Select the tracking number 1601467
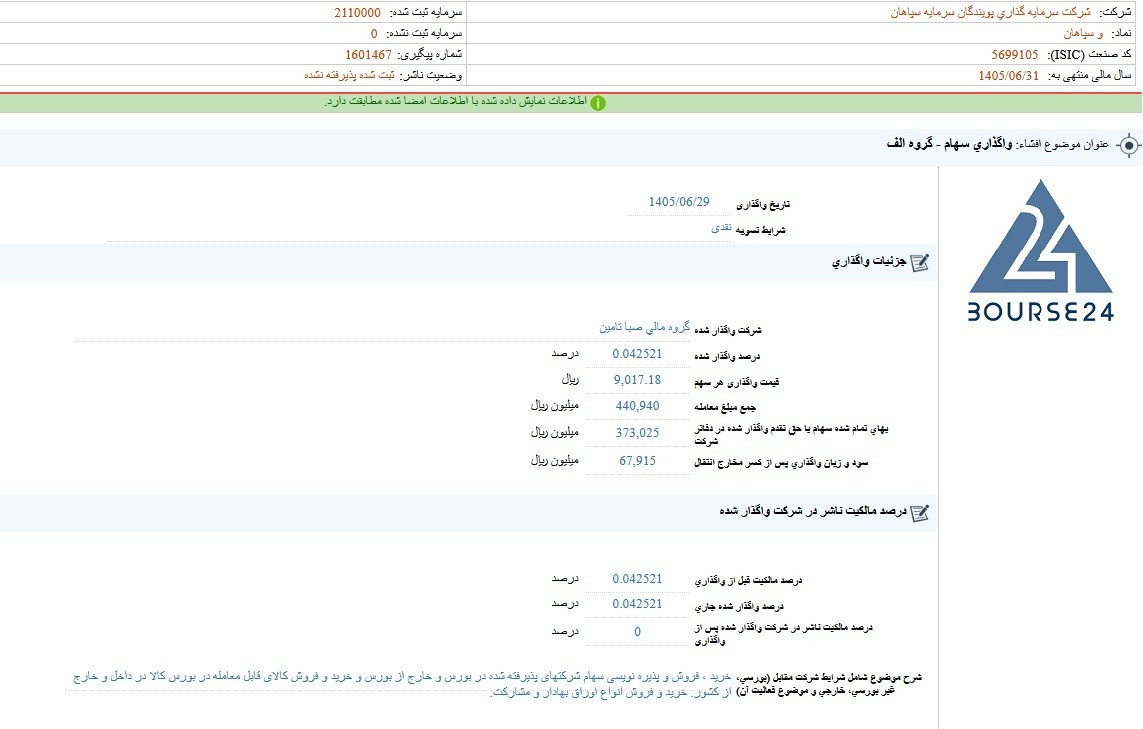The width and height of the screenshot is (1143, 729). coord(368,55)
